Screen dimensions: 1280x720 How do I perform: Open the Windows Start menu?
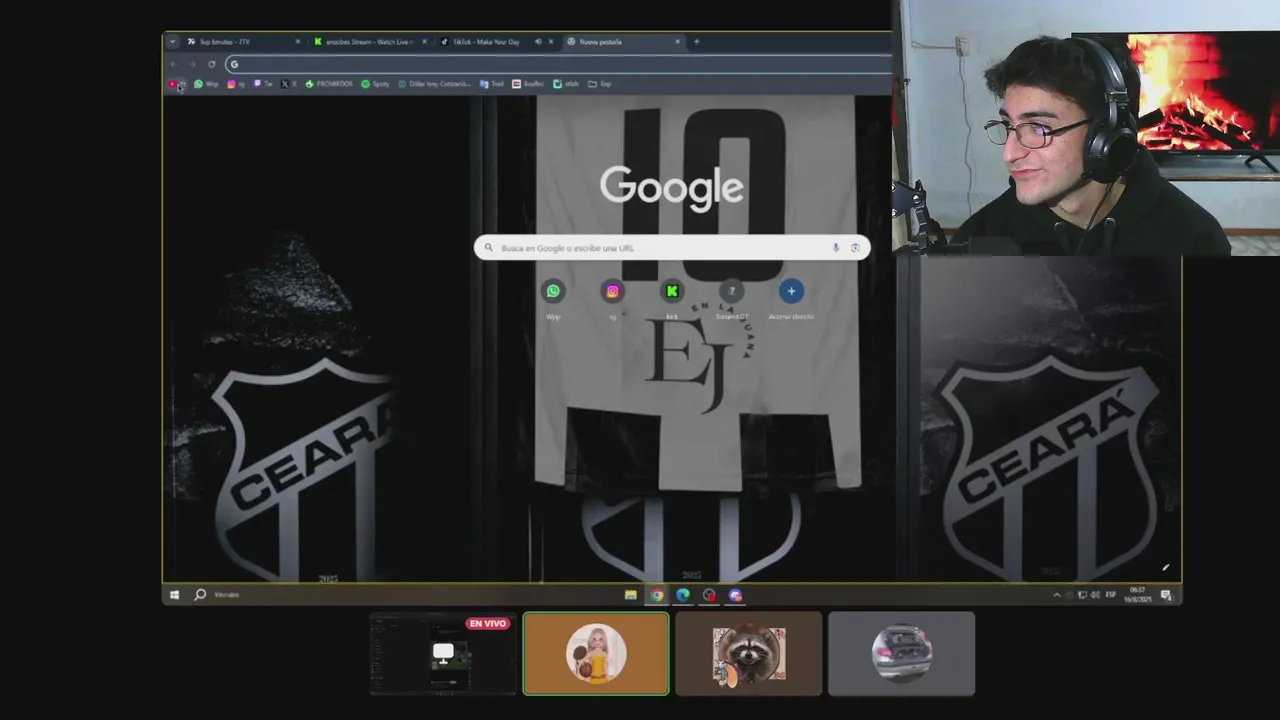(174, 595)
